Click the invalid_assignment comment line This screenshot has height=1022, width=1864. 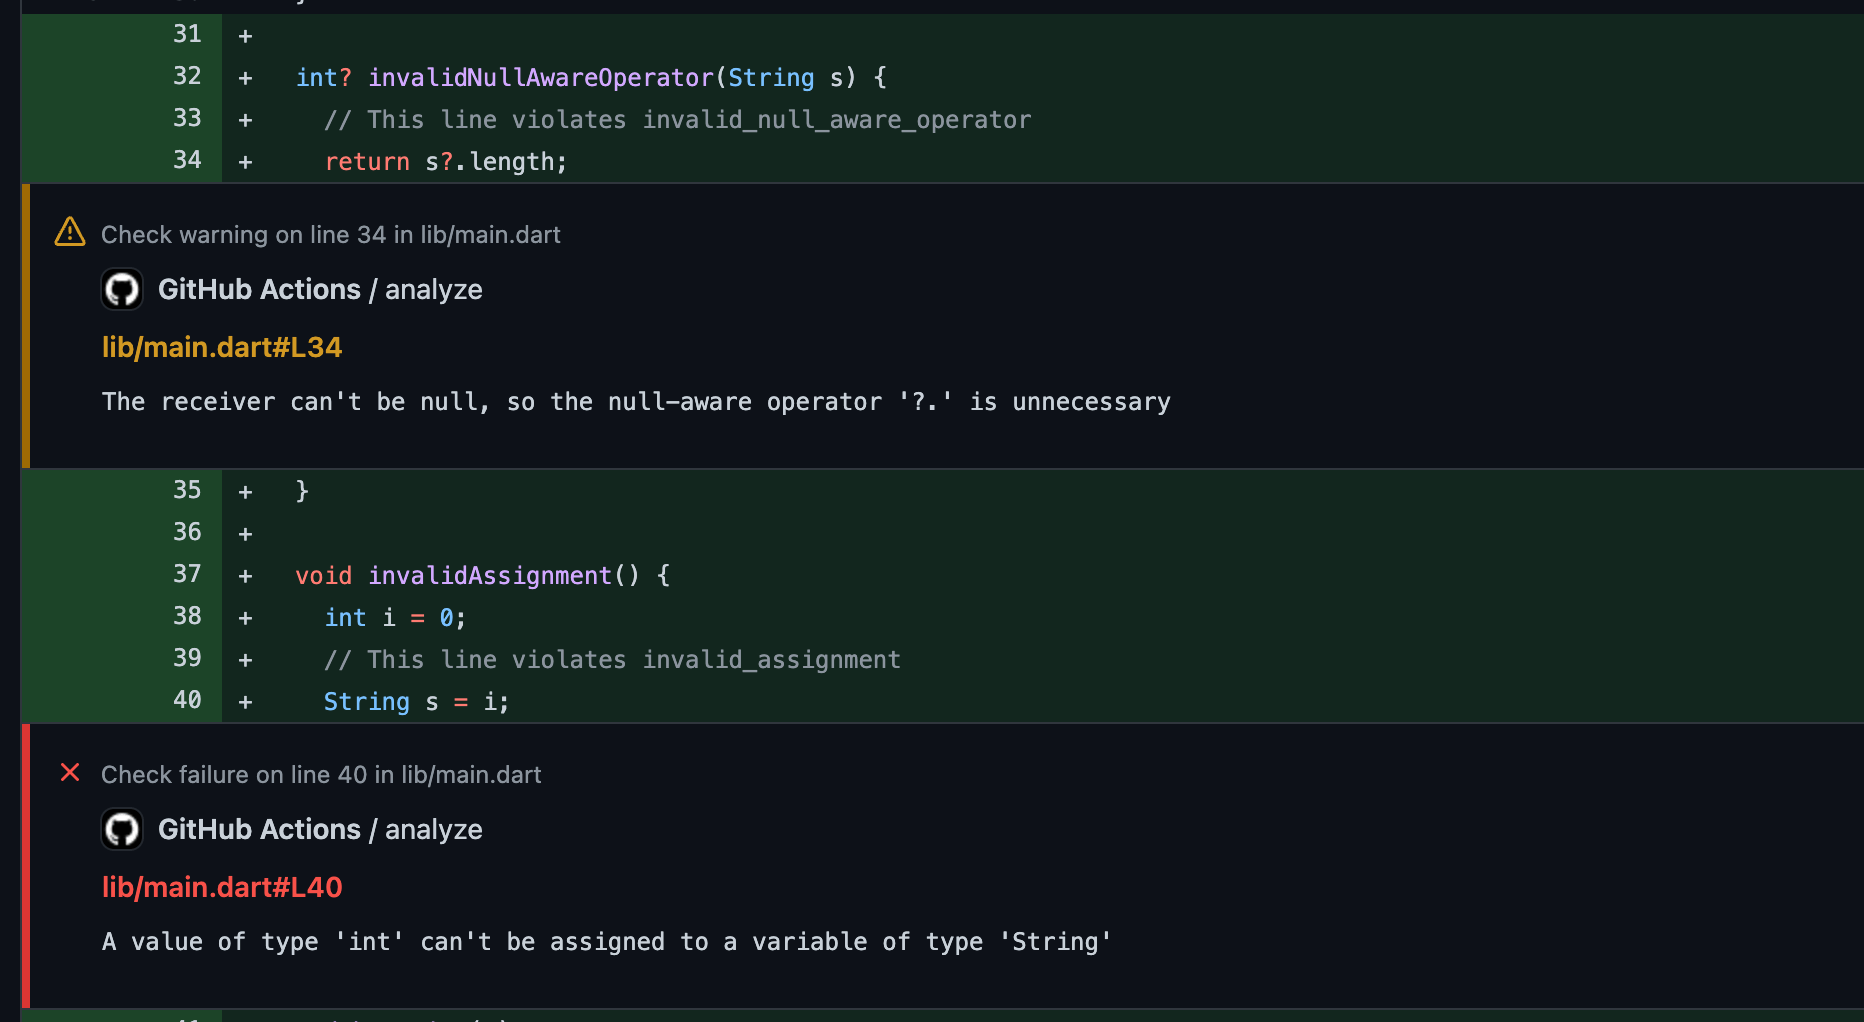611,659
